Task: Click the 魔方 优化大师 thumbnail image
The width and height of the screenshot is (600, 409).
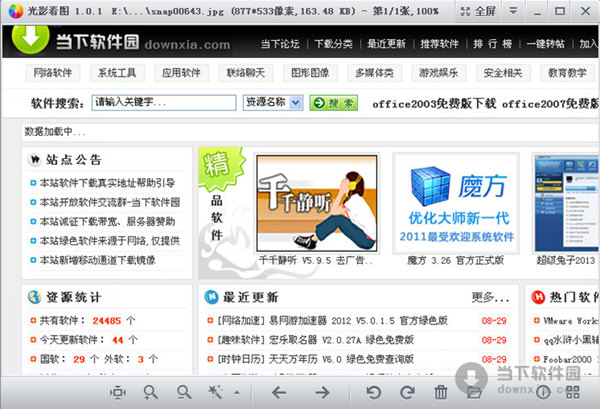Action: (x=456, y=203)
